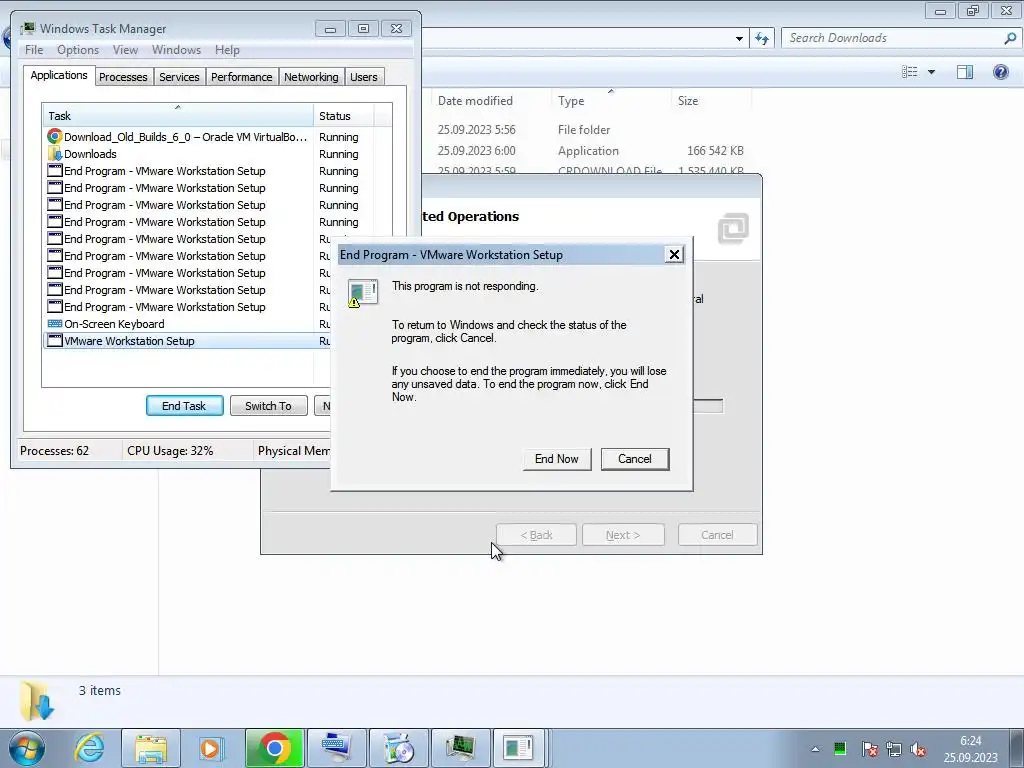The width and height of the screenshot is (1024, 768).
Task: Open the View menu in Task Manager
Action: [x=125, y=50]
